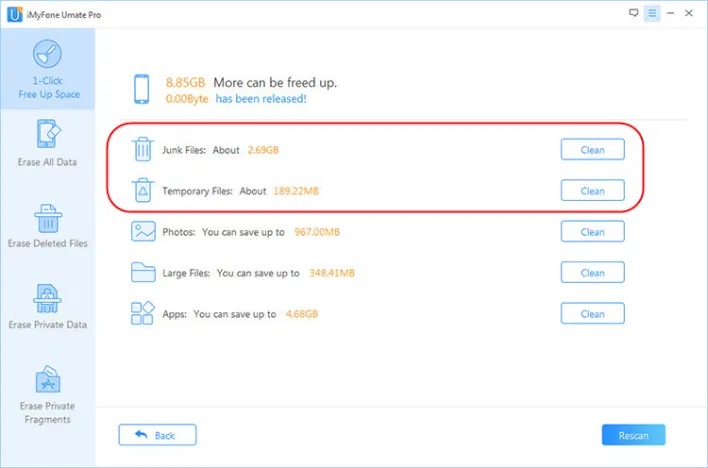
Task: Clean the Photos category
Action: (592, 231)
